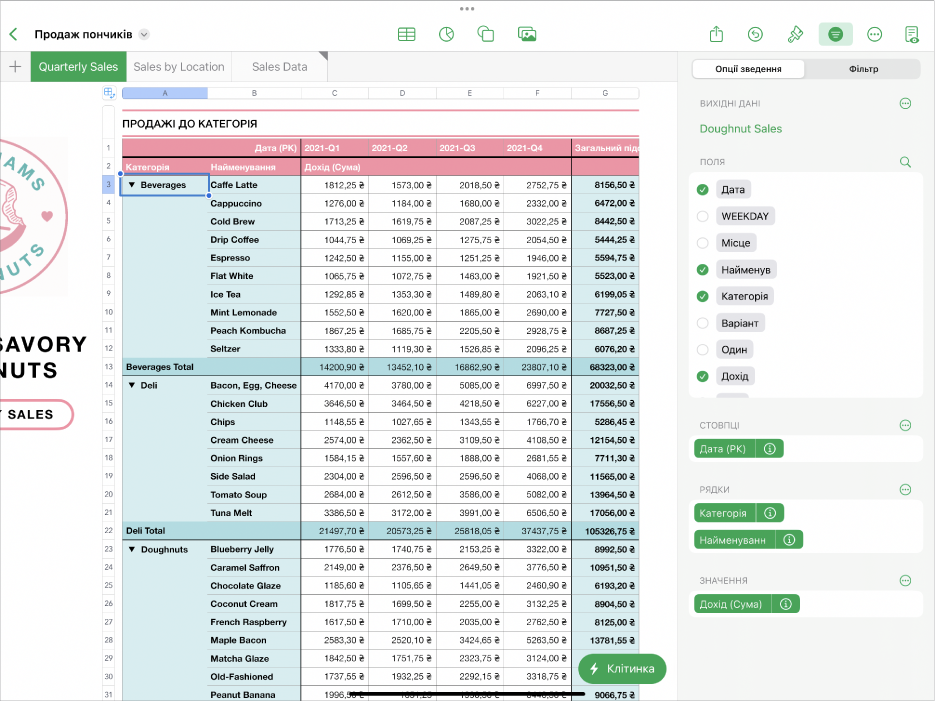Tap the media insert icon
The width and height of the screenshot is (935, 702).
(x=527, y=34)
